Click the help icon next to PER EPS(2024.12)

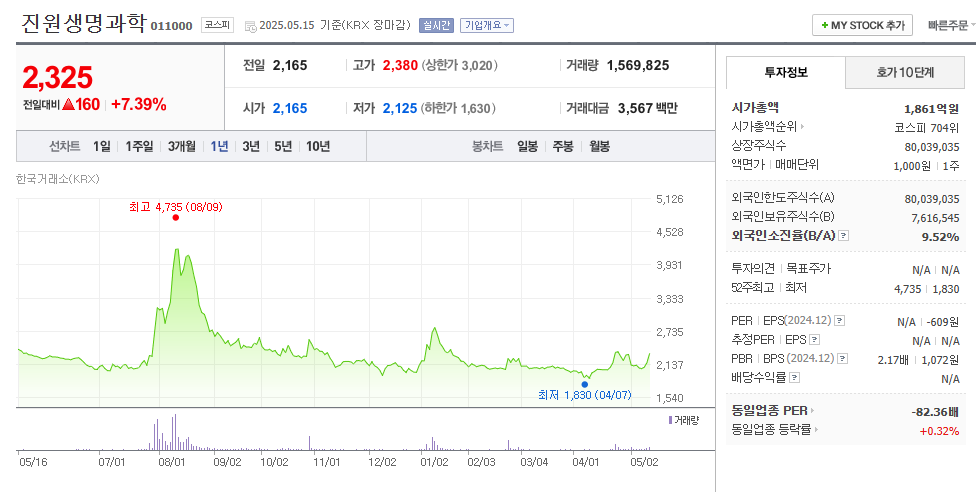click(x=839, y=322)
